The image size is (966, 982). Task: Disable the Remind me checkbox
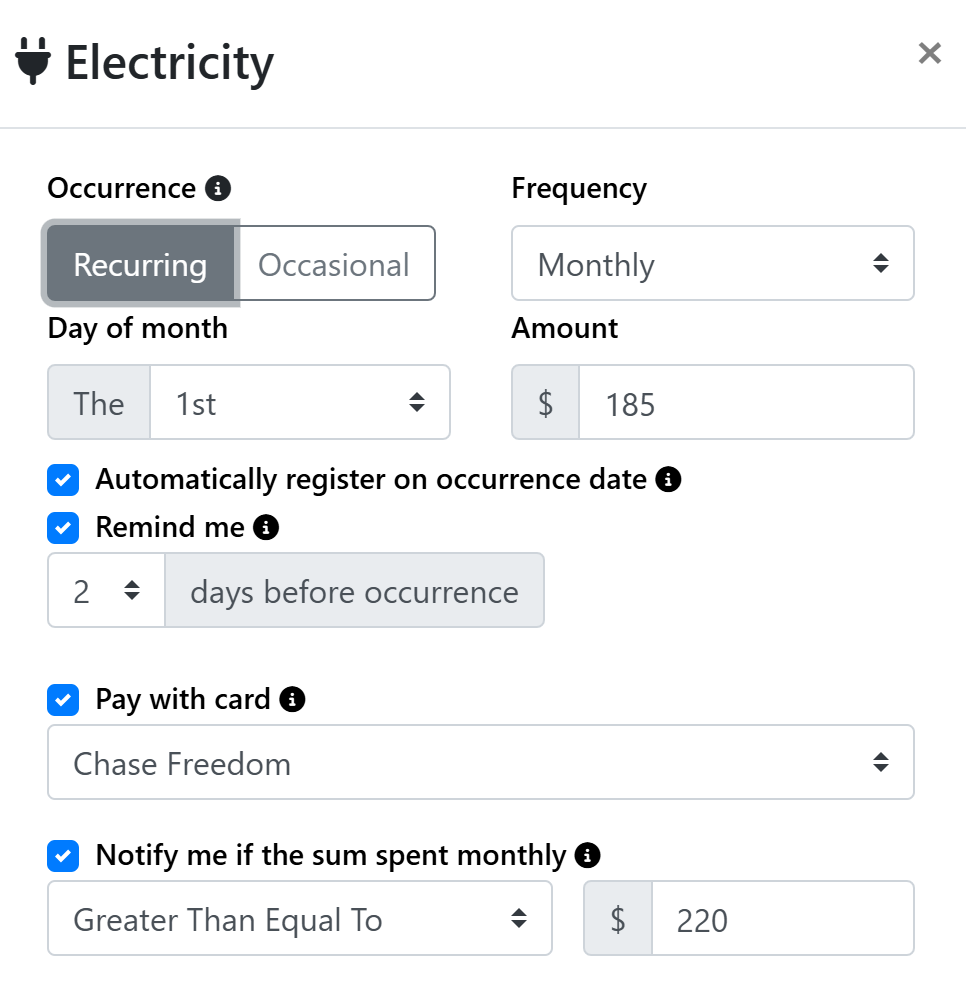pyautogui.click(x=63, y=527)
